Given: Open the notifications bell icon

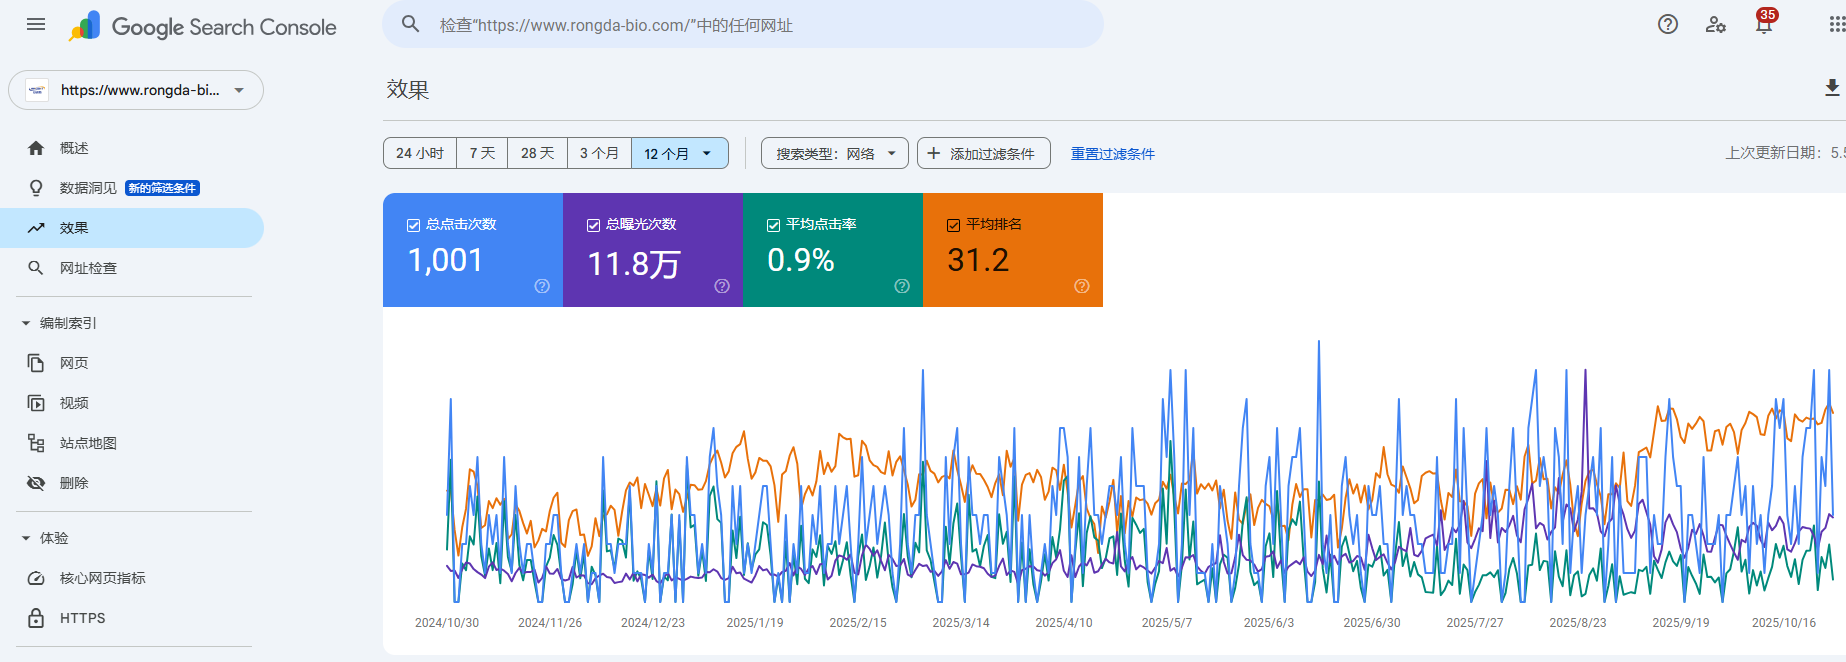Looking at the screenshot, I should pos(1764,25).
